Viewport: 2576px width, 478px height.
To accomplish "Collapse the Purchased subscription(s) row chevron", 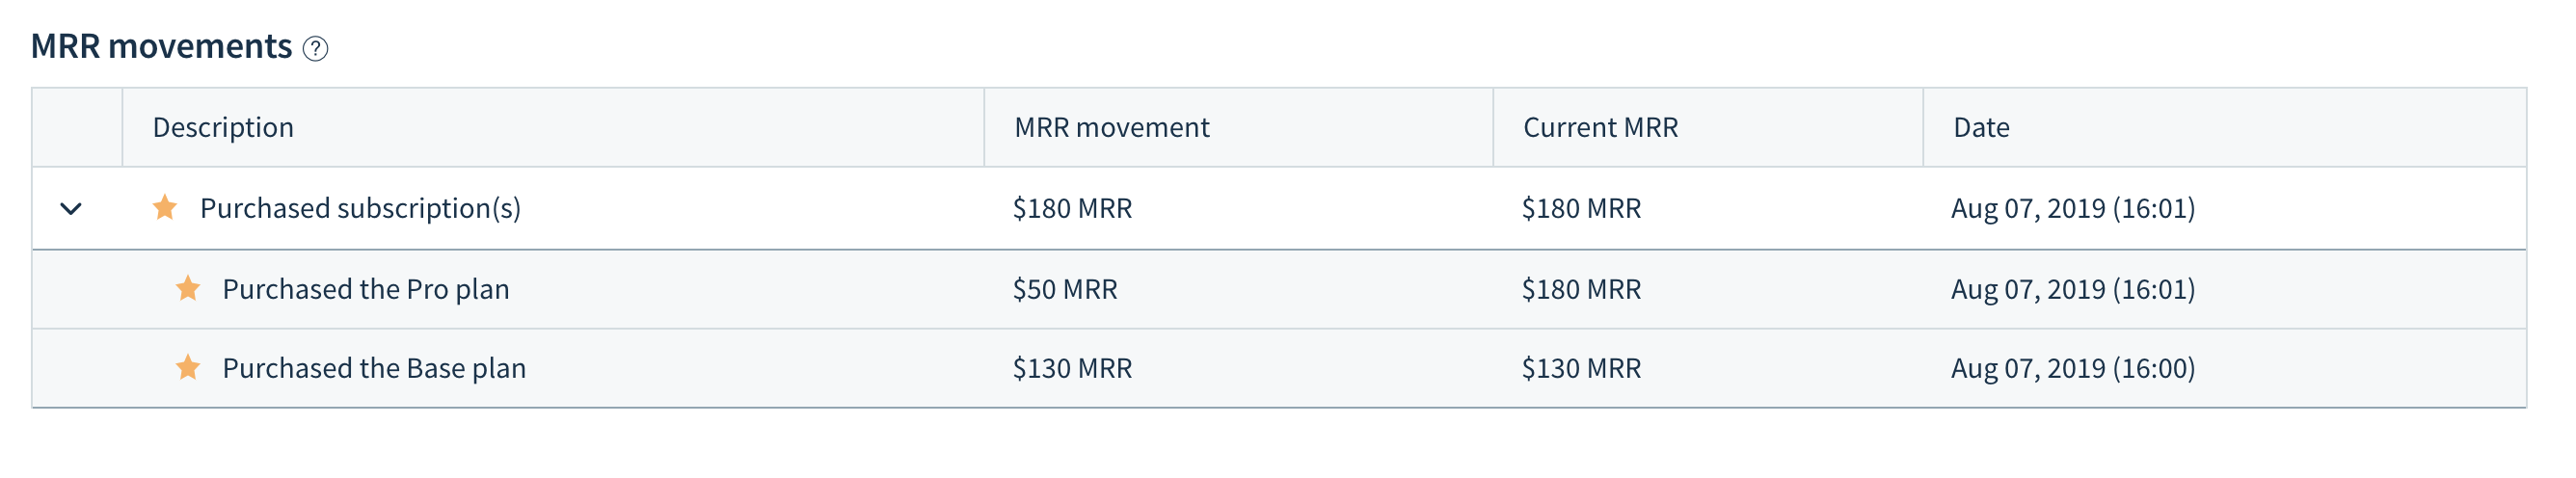I will click(x=71, y=209).
